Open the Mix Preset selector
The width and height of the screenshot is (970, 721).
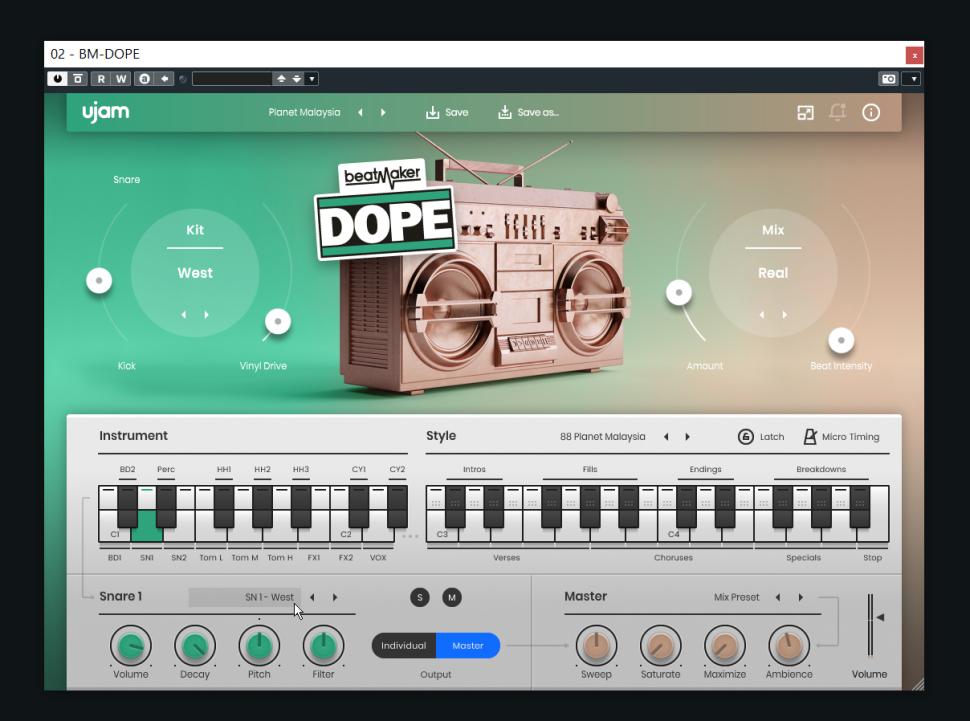pos(736,597)
